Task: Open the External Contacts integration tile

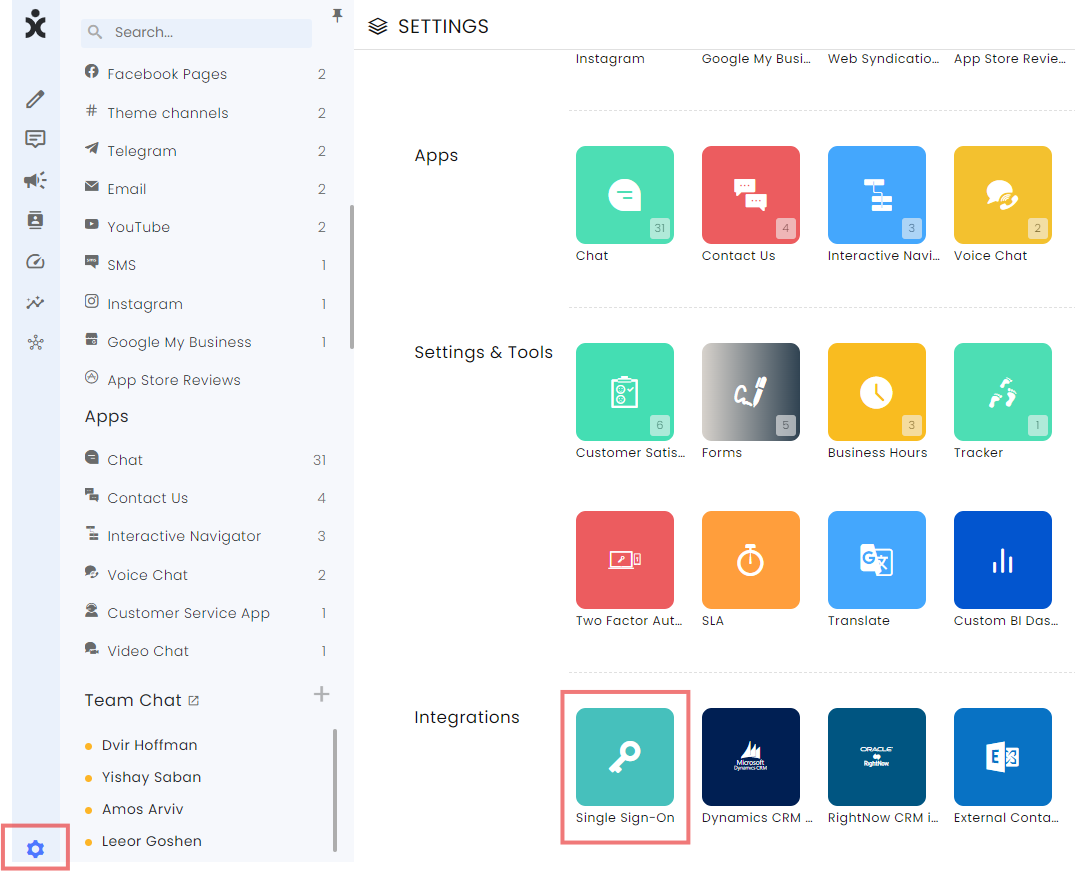Action: pyautogui.click(x=1002, y=756)
